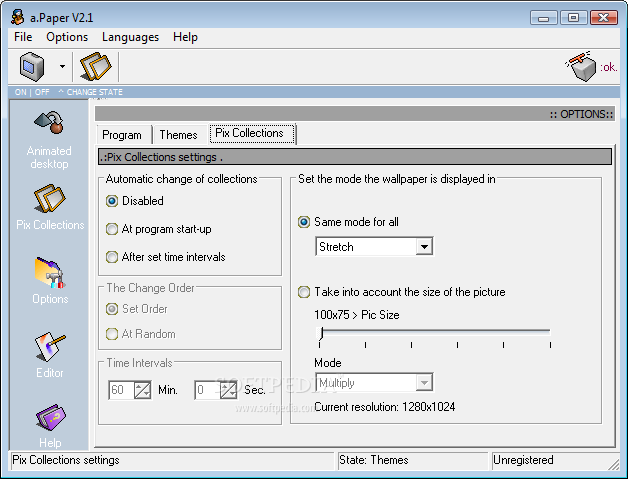Image resolution: width=628 pixels, height=479 pixels.
Task: Open the Languages menu
Action: (x=130, y=37)
